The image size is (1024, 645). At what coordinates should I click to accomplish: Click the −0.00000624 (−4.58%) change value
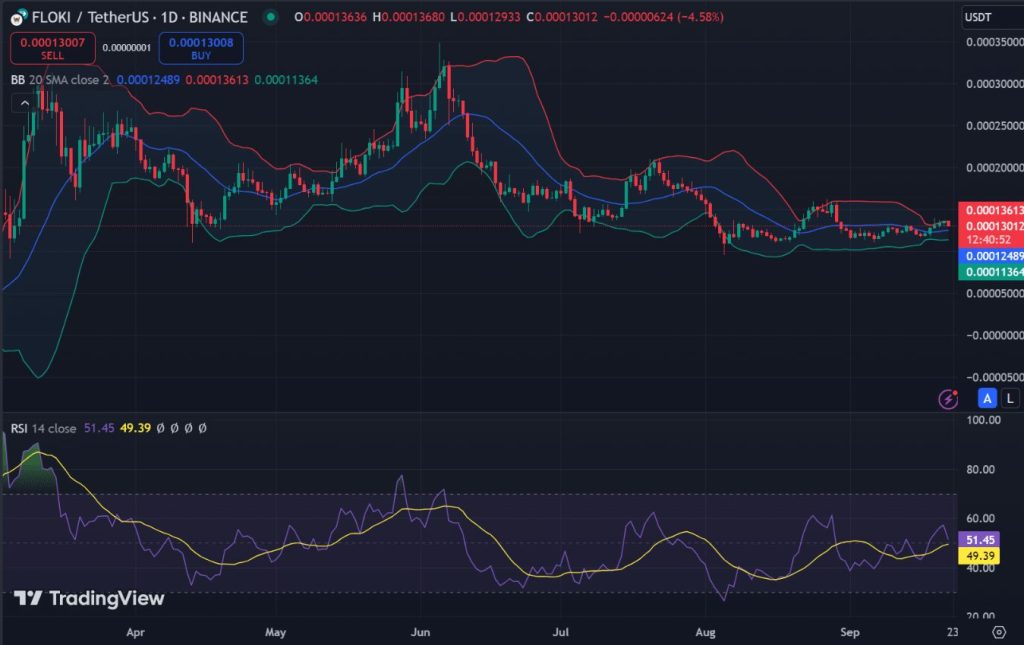click(664, 17)
